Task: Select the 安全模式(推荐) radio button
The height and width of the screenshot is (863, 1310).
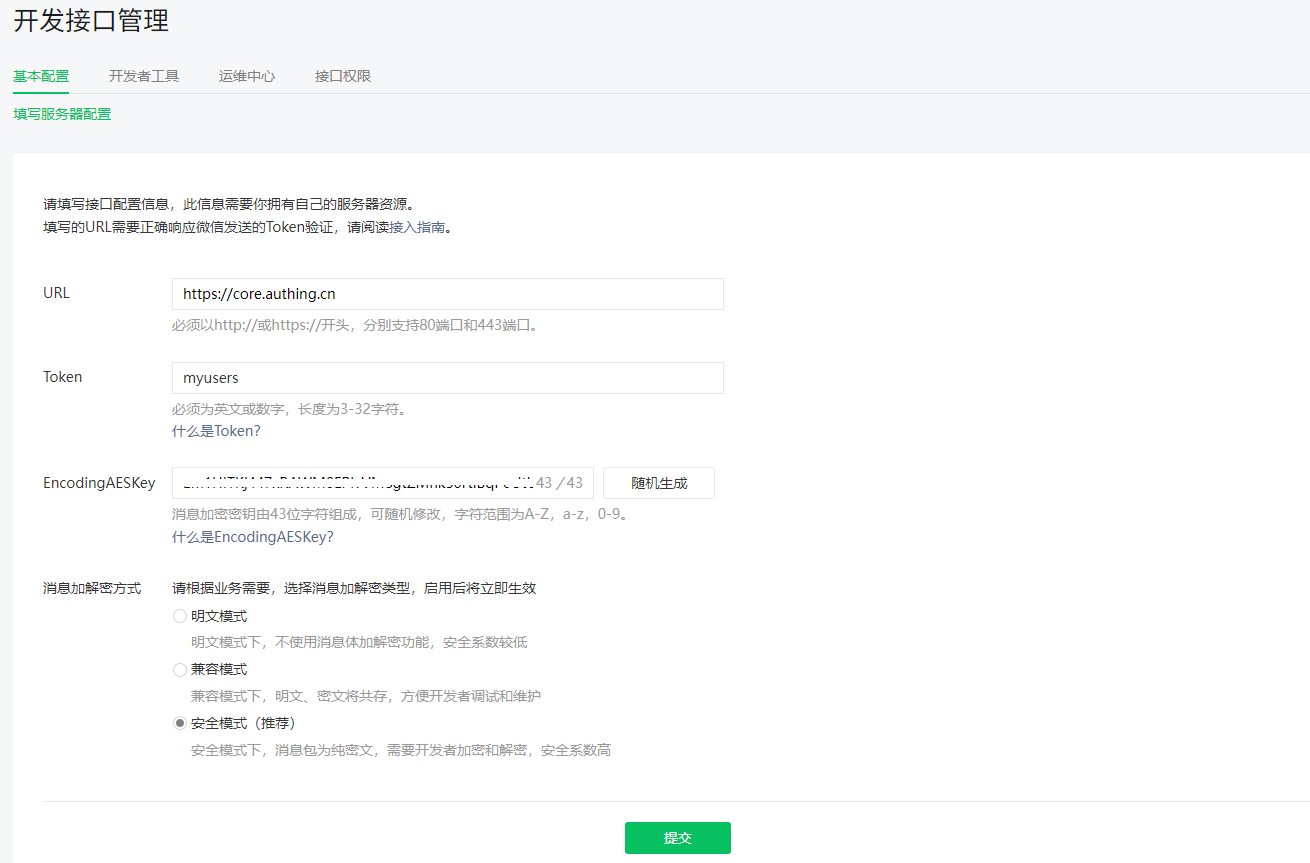Action: [x=180, y=723]
